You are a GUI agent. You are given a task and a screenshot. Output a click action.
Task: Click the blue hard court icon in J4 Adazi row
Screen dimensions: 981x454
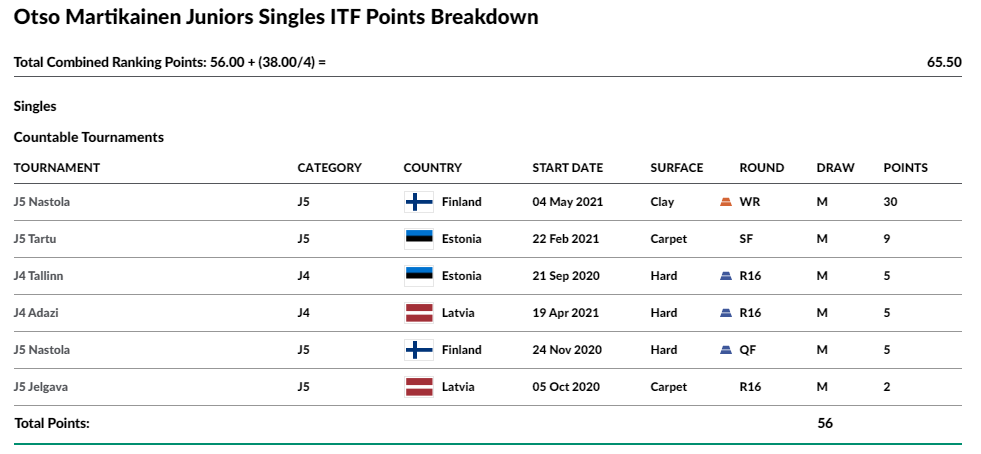coord(726,313)
